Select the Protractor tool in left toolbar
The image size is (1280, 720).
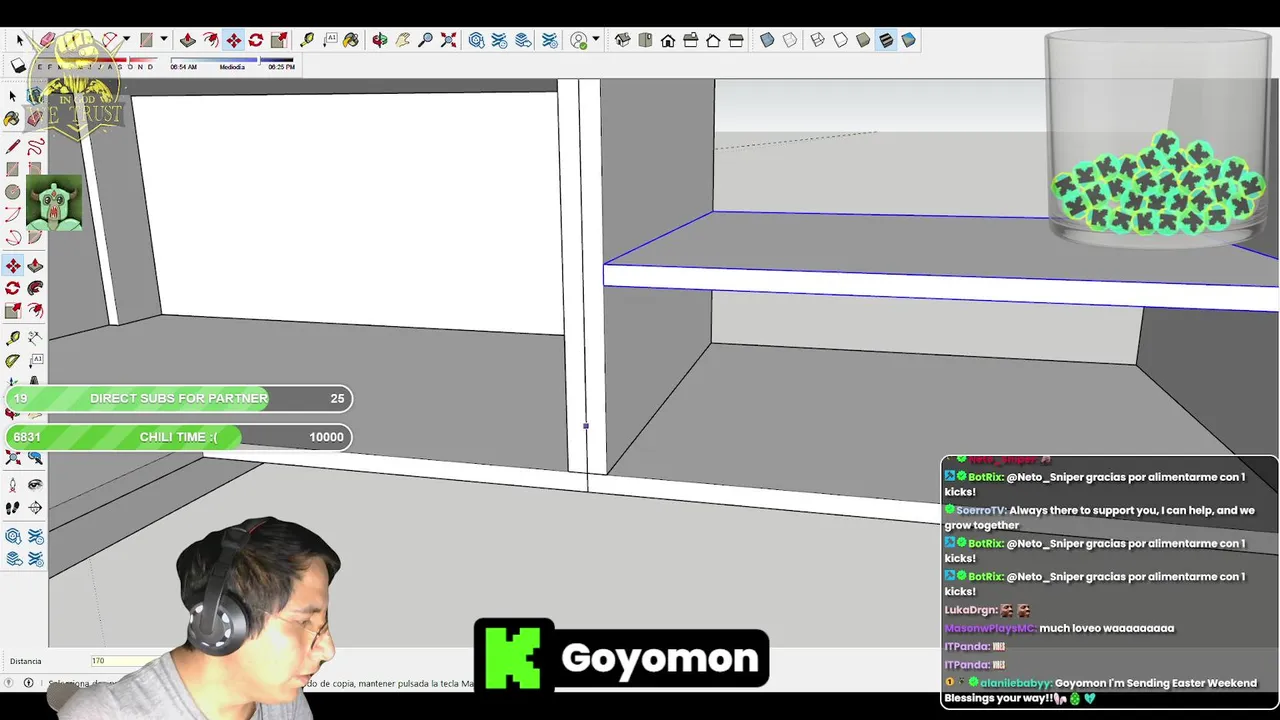pyautogui.click(x=12, y=360)
